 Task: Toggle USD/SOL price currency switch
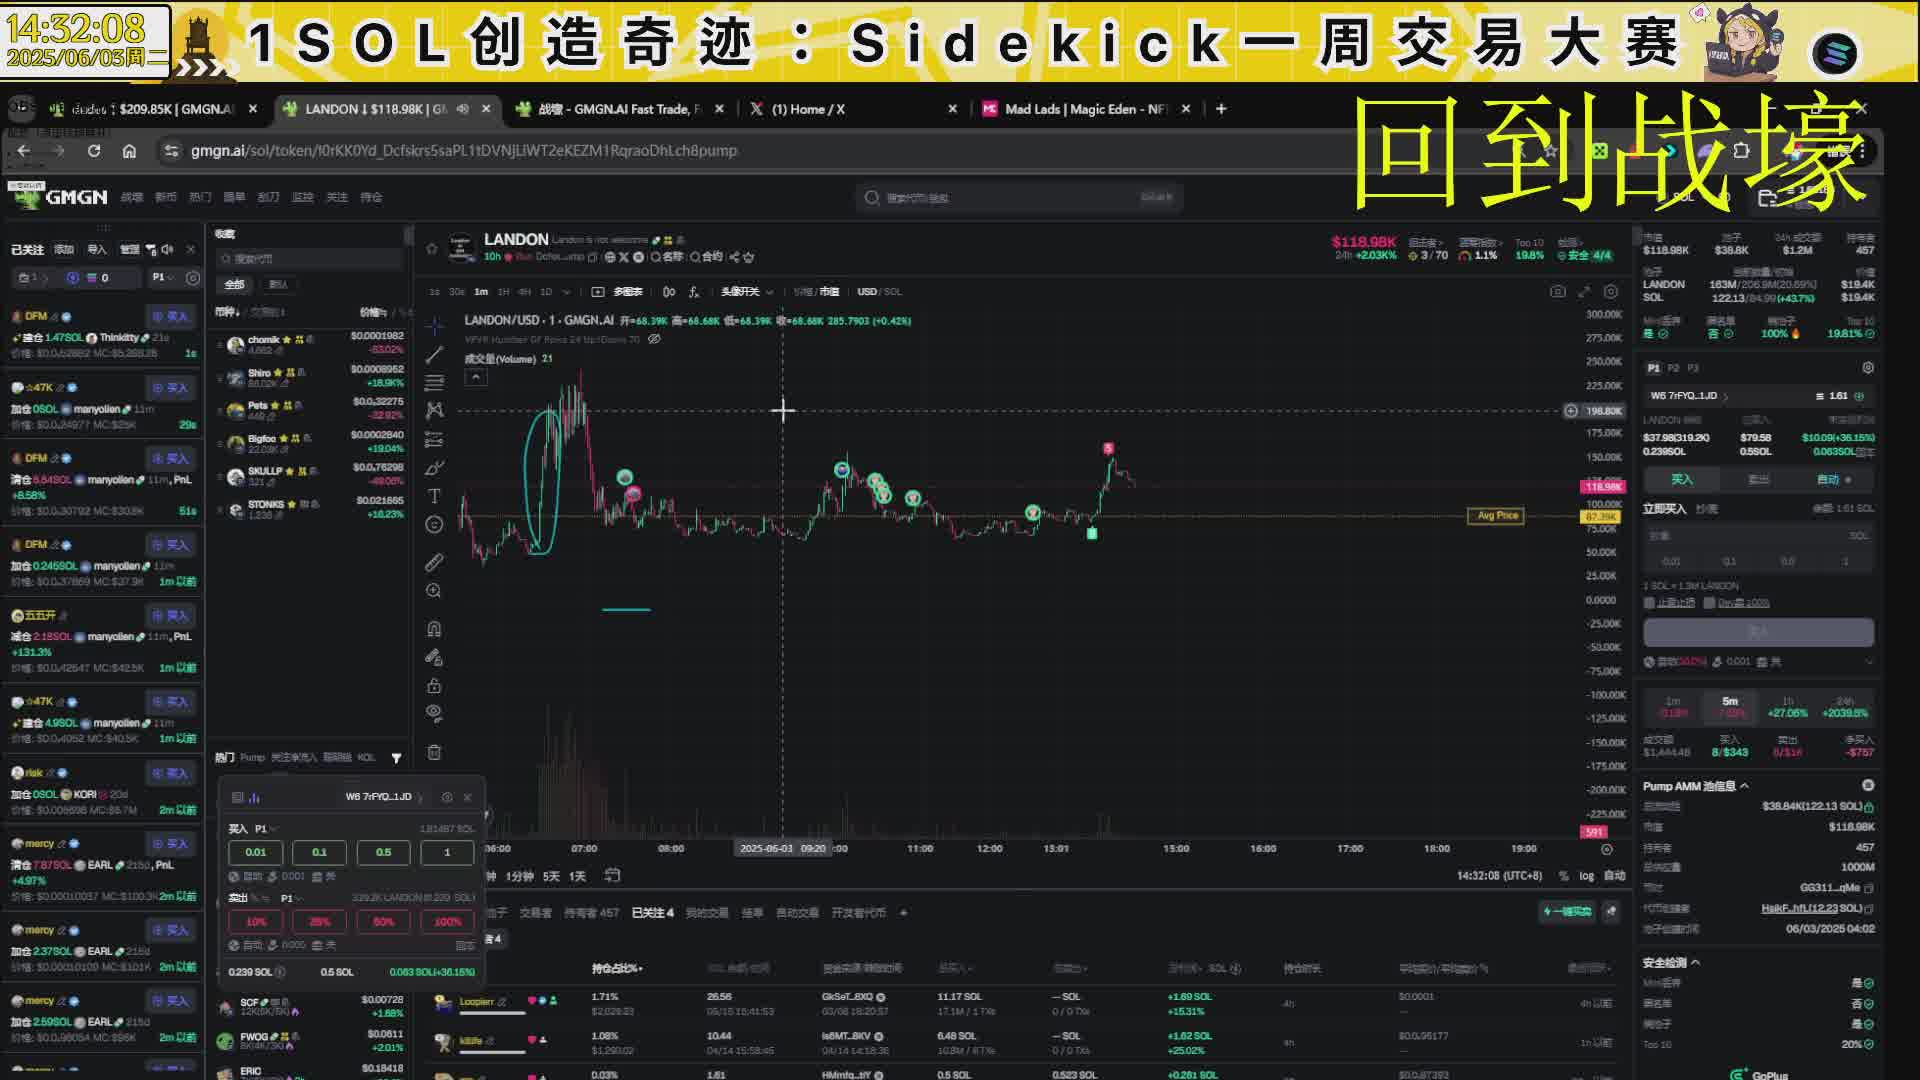[879, 292]
